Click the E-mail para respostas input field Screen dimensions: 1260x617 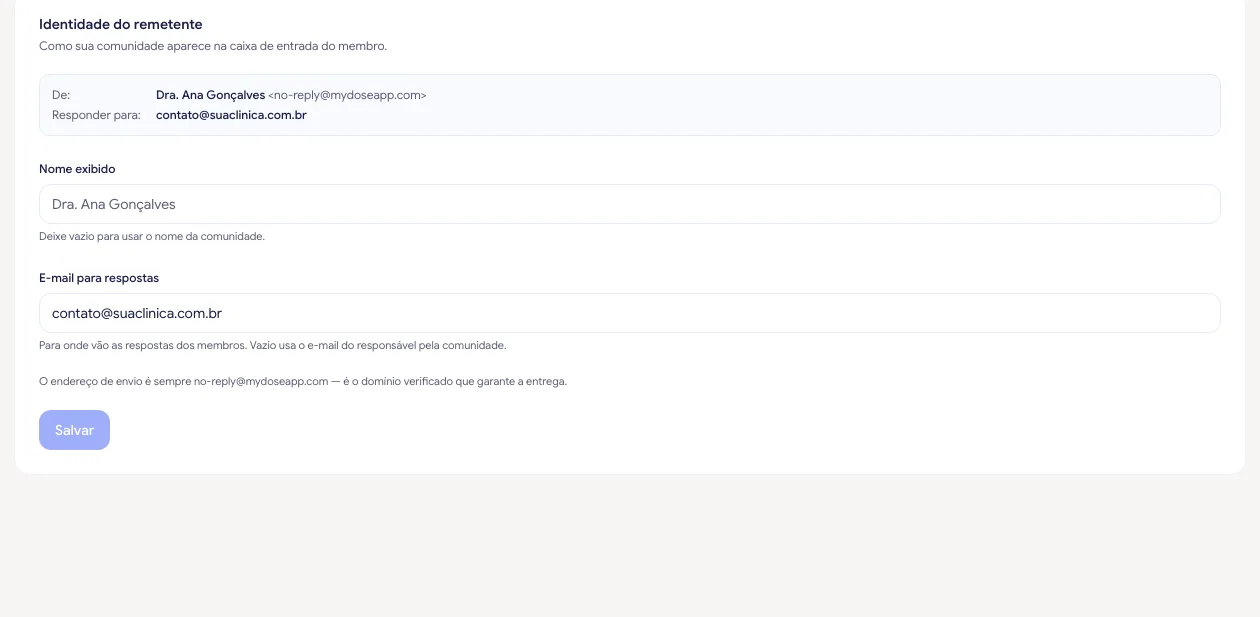(x=629, y=313)
